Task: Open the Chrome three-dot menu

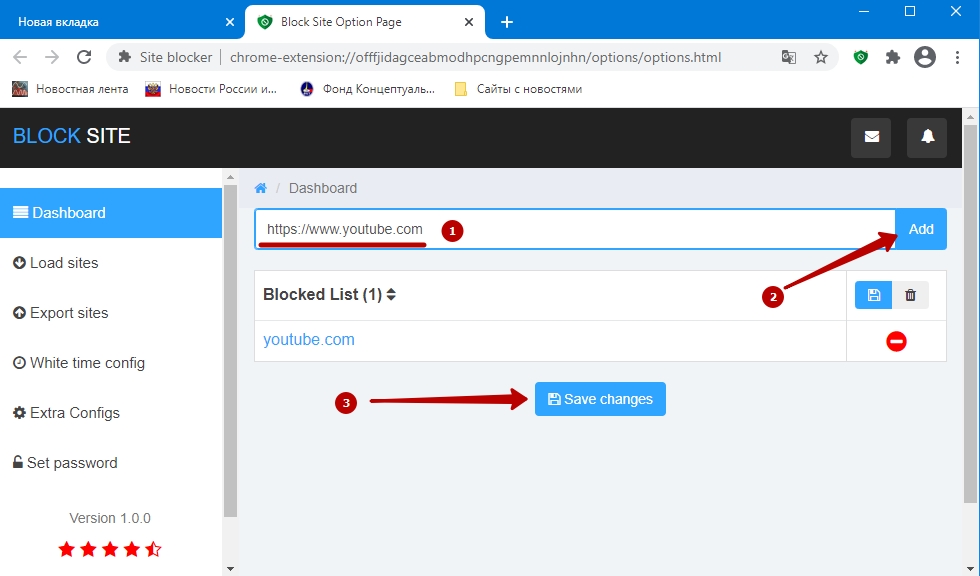Action: (958, 58)
